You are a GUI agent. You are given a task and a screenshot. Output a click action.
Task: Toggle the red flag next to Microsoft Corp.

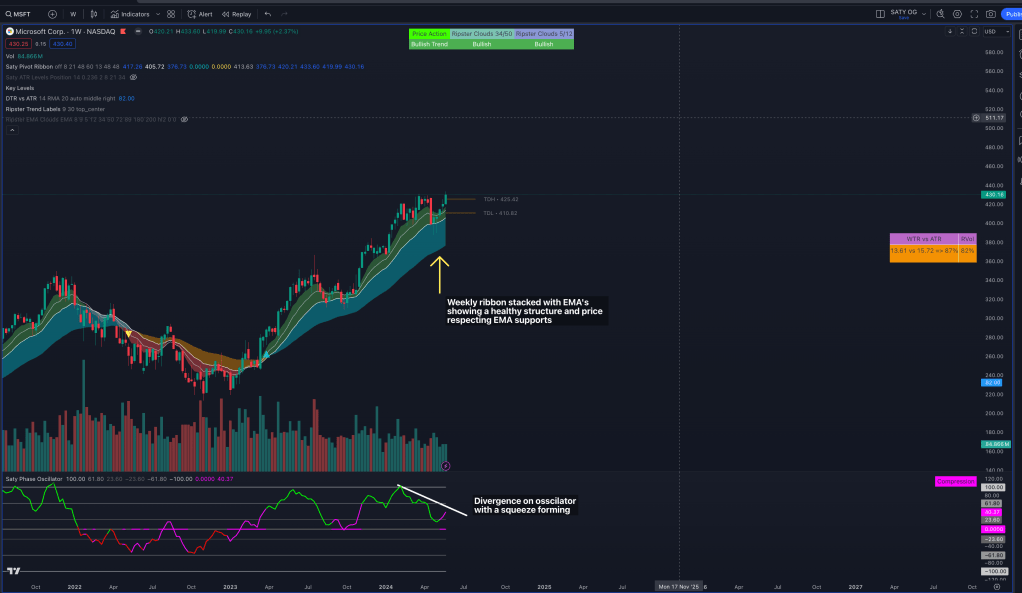[x=122, y=32]
